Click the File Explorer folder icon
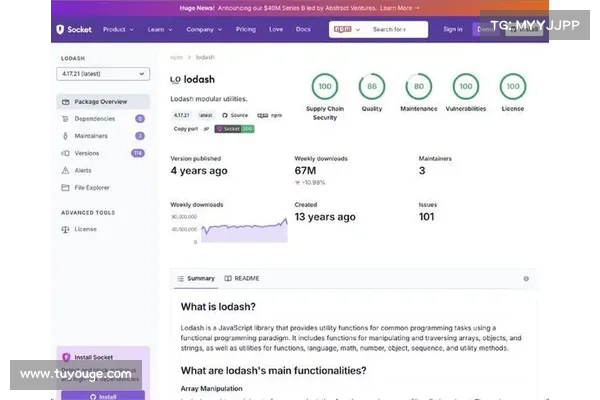The width and height of the screenshot is (600, 400). coord(65,188)
